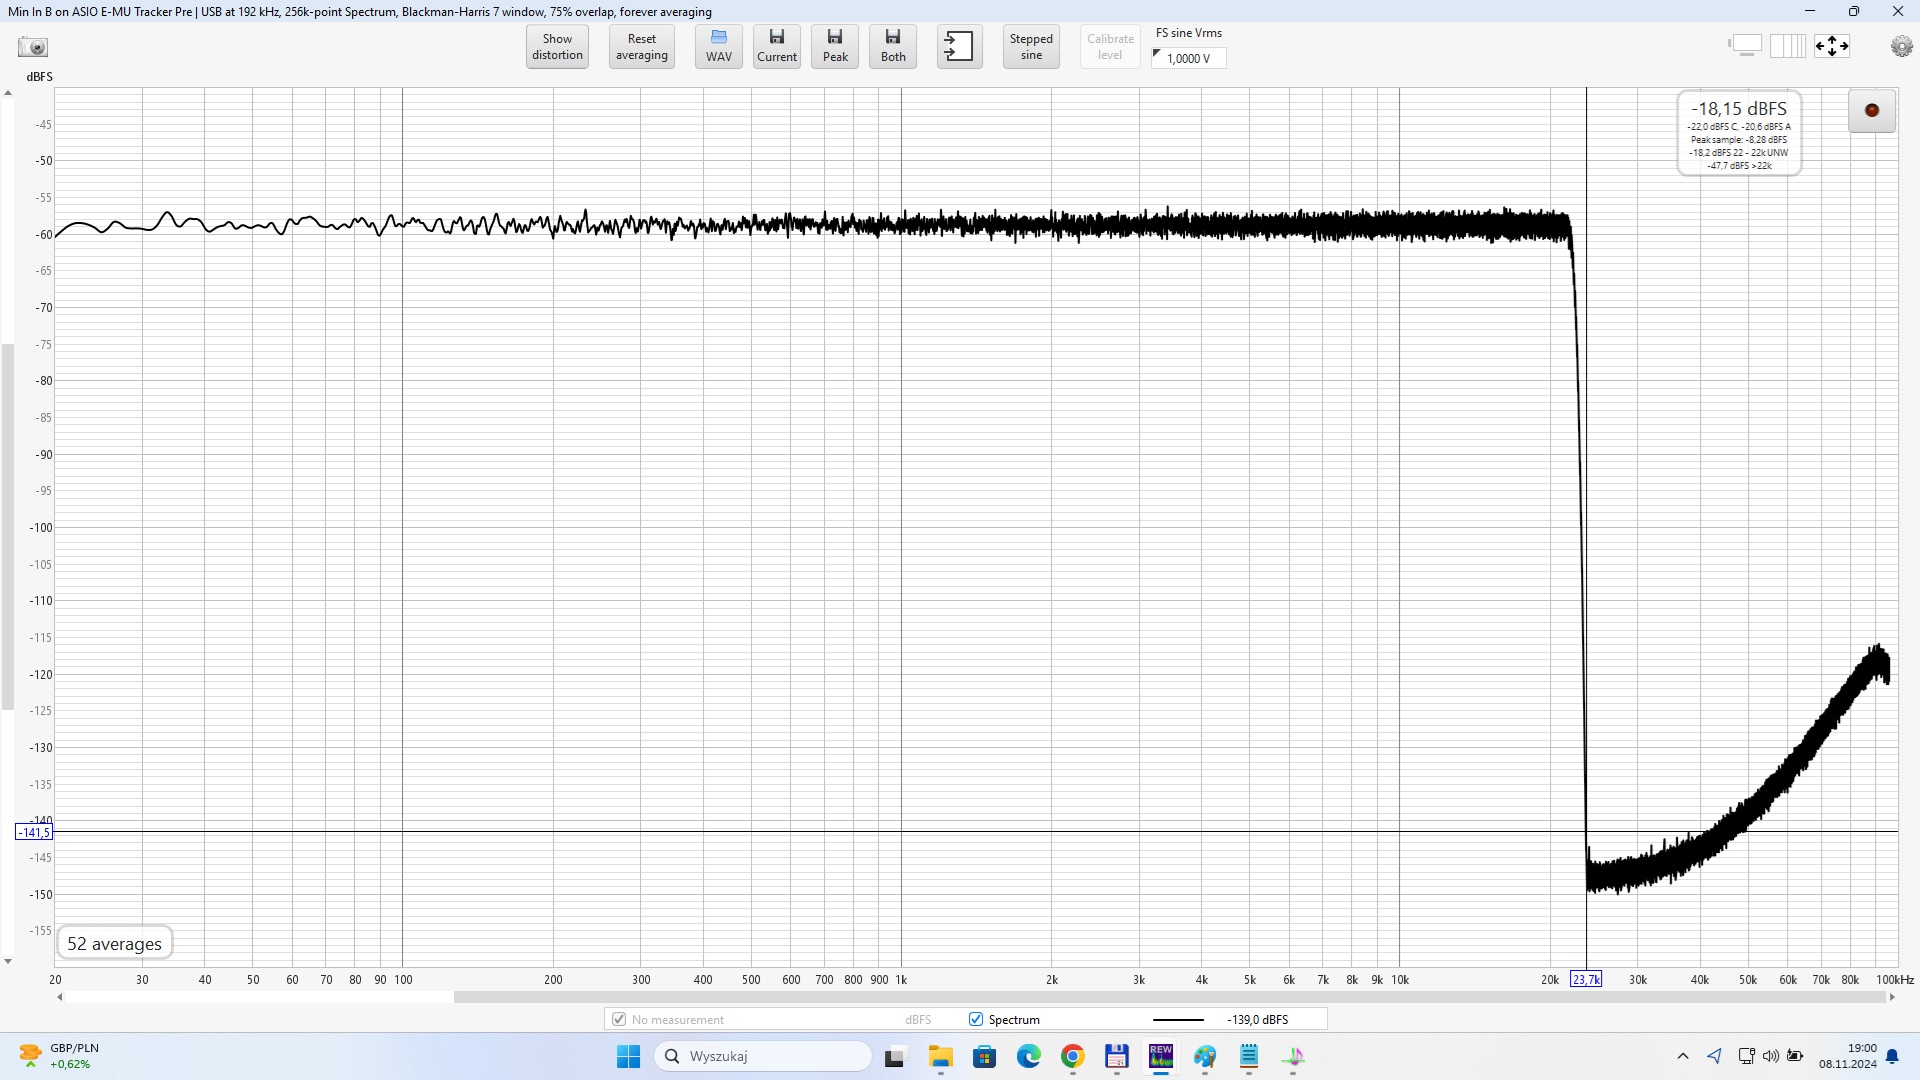This screenshot has width=1920, height=1080.
Task: Click the -139,0 dBFS legend value
Action: tap(1258, 1020)
